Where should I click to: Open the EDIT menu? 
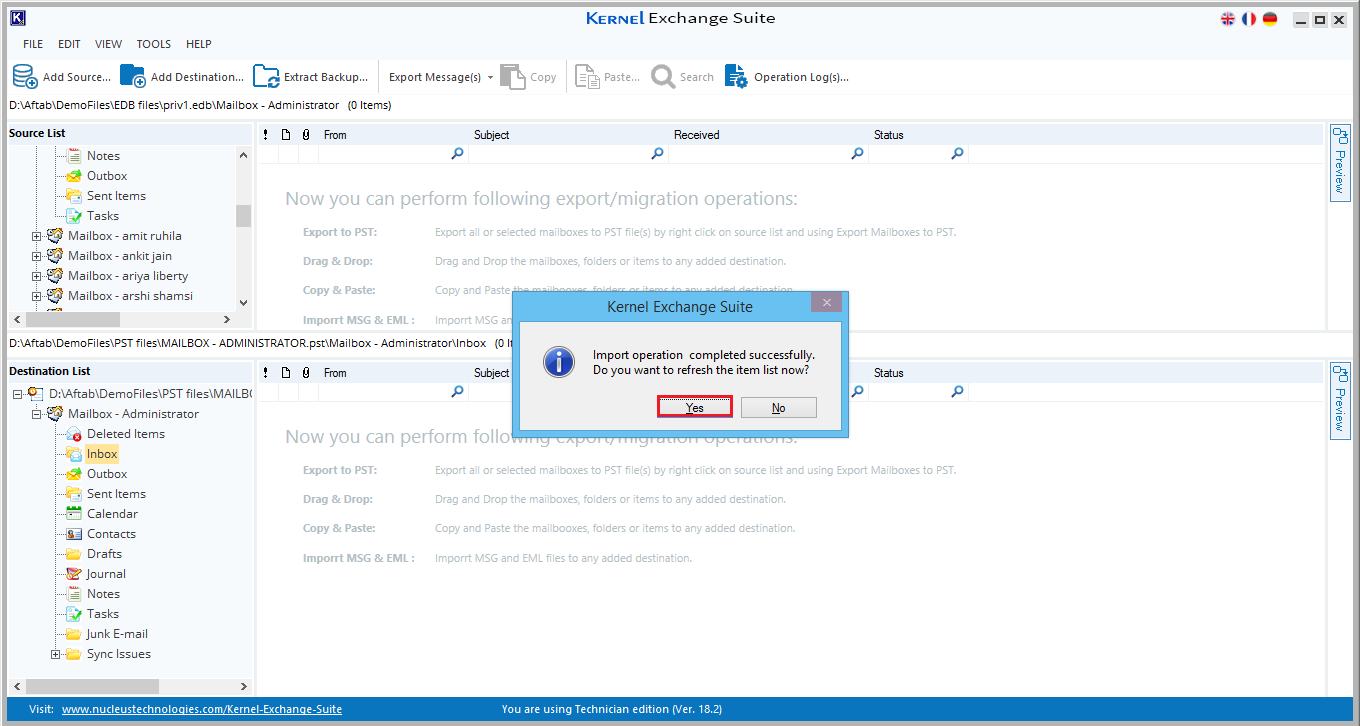[x=69, y=44]
